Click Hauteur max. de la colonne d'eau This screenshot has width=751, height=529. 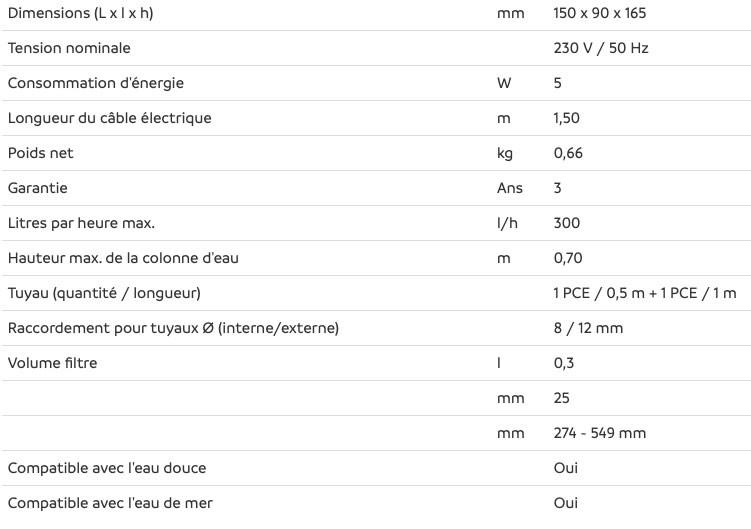pyautogui.click(x=123, y=258)
